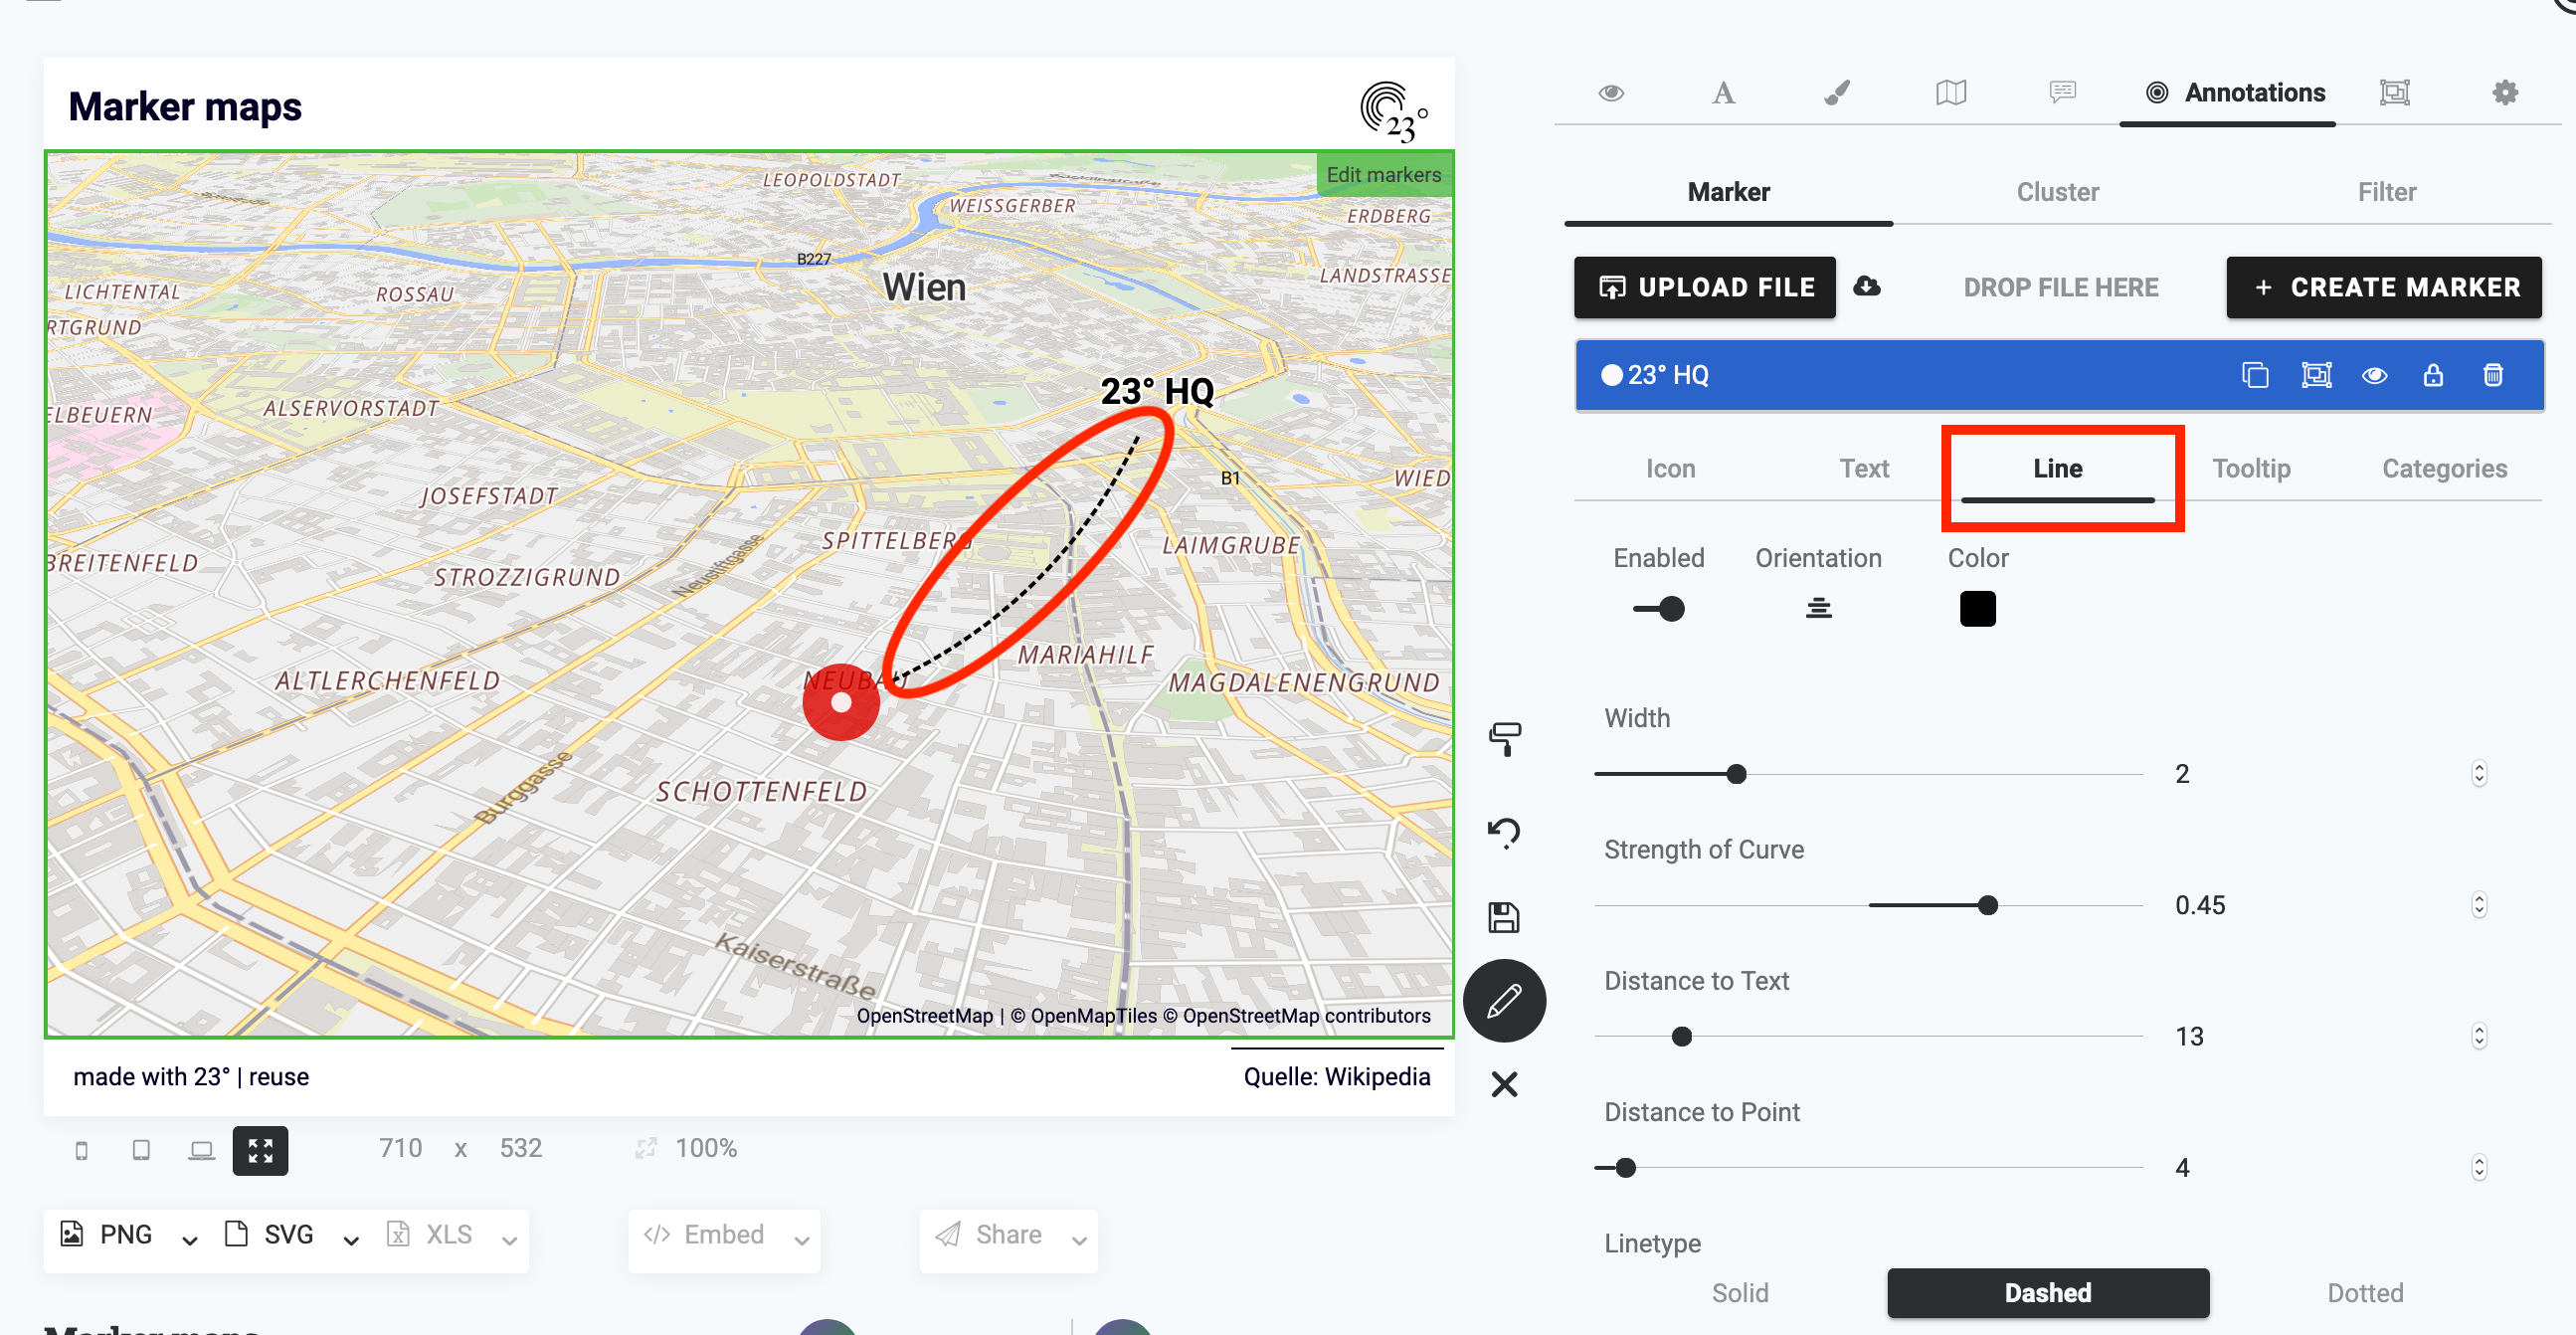Switch to the Cluster tab
The height and width of the screenshot is (1335, 2576).
click(x=2057, y=192)
